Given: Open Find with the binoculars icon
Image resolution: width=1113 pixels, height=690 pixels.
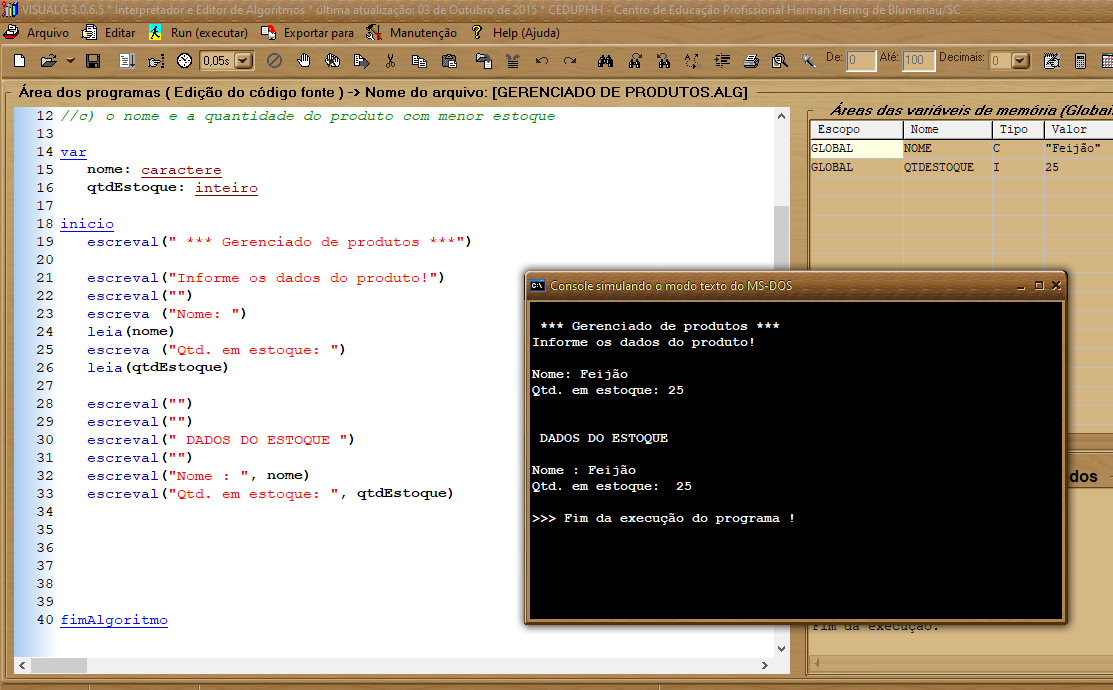Looking at the screenshot, I should (x=605, y=61).
